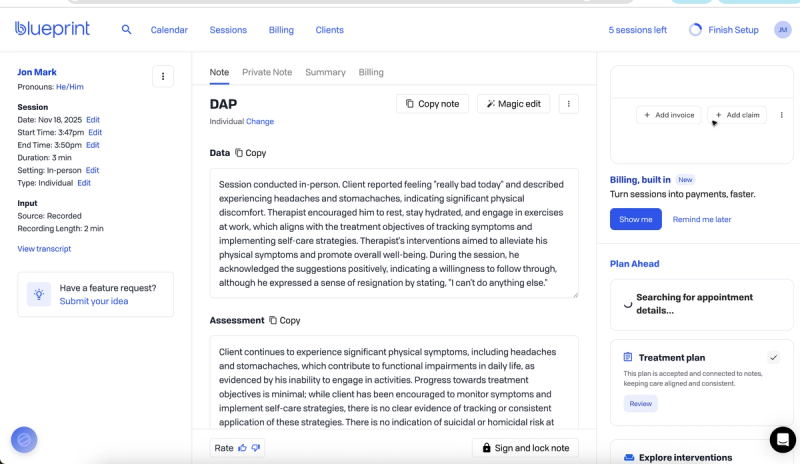Click the Explore interventions icon
Viewport: 800px width, 464px height.
tap(629, 457)
